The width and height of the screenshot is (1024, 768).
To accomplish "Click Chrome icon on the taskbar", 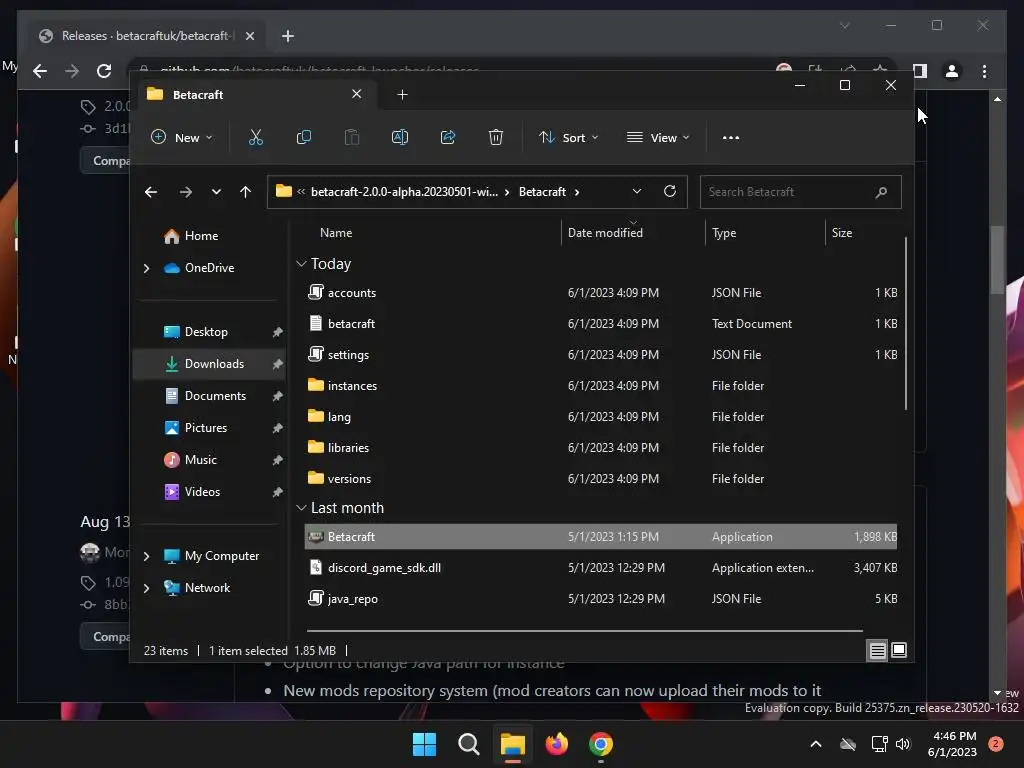I will [x=601, y=744].
